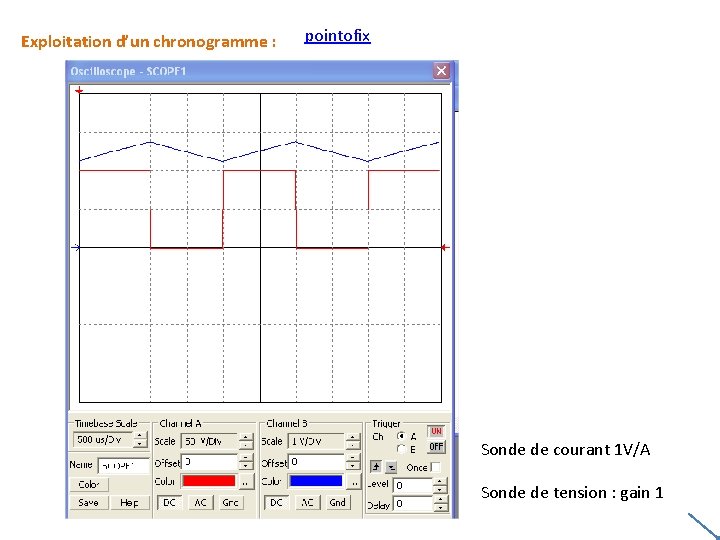
Task: Open oscilloscope Help
Action: [130, 502]
